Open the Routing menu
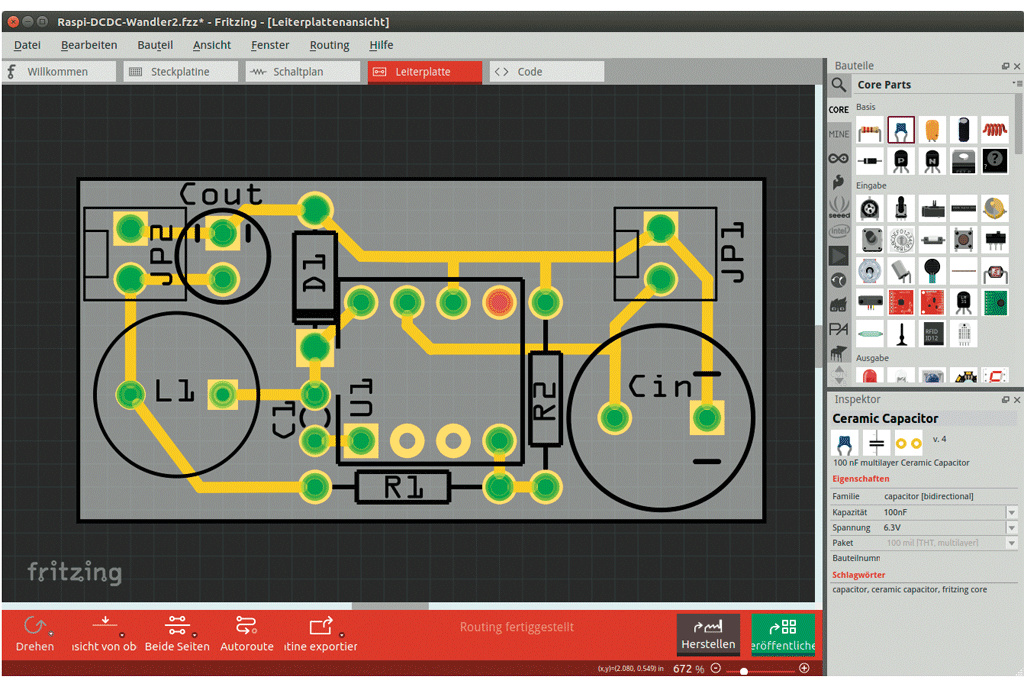Screen dimensions: 1024x687 coord(329,45)
